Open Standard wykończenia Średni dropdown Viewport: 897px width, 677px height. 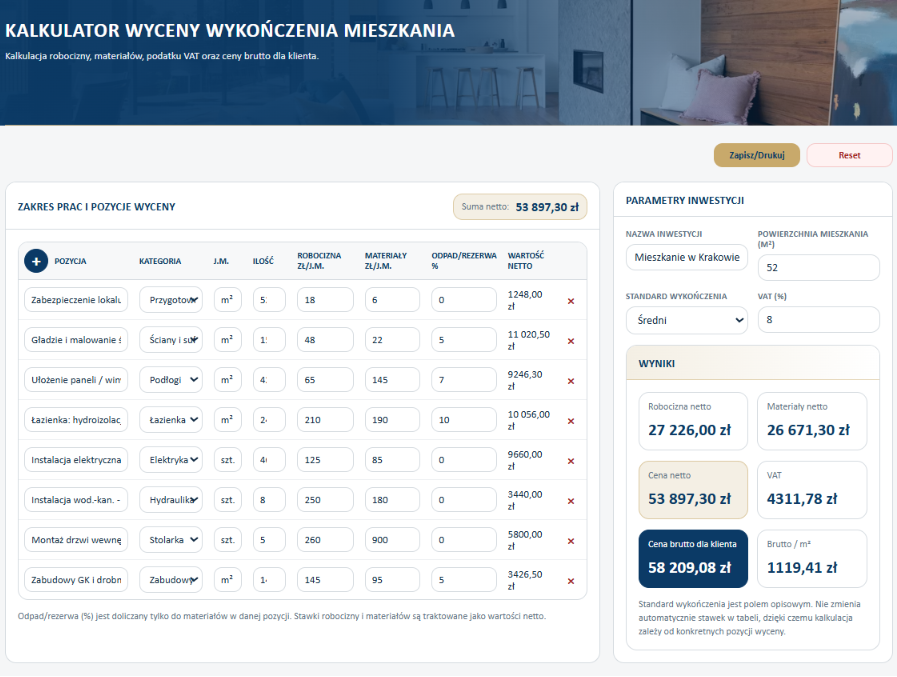686,320
